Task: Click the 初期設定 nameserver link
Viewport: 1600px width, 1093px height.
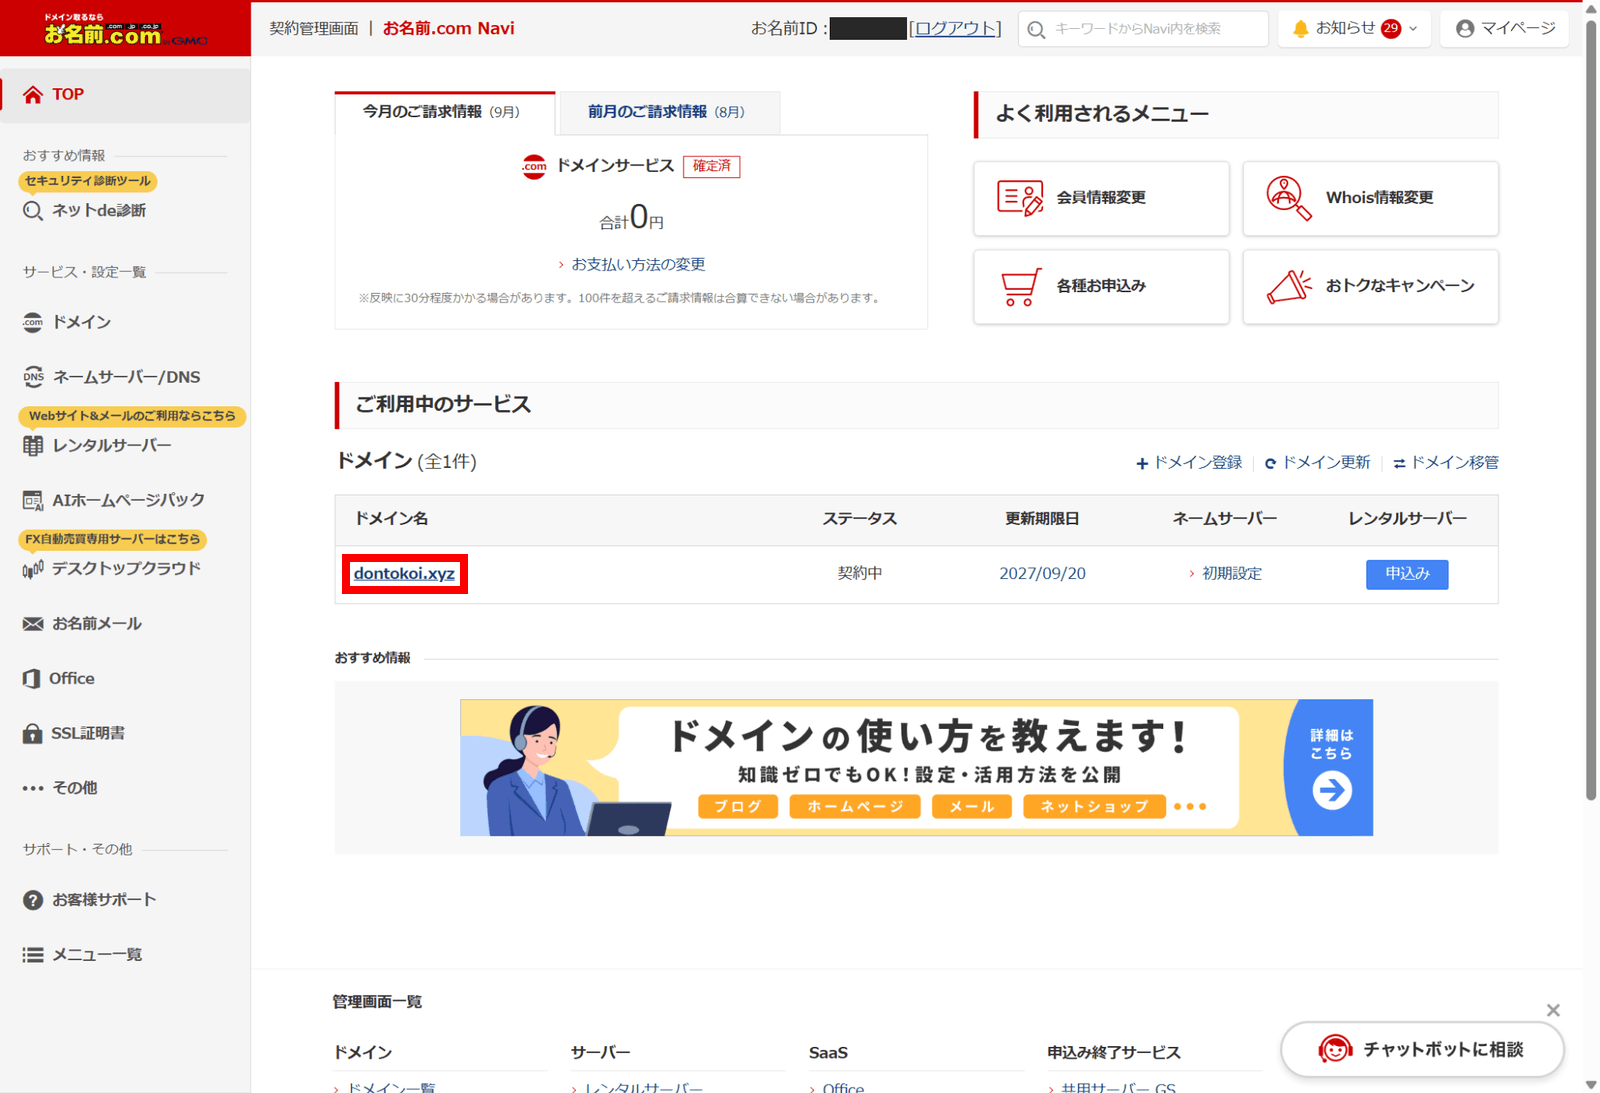Action: pyautogui.click(x=1232, y=574)
